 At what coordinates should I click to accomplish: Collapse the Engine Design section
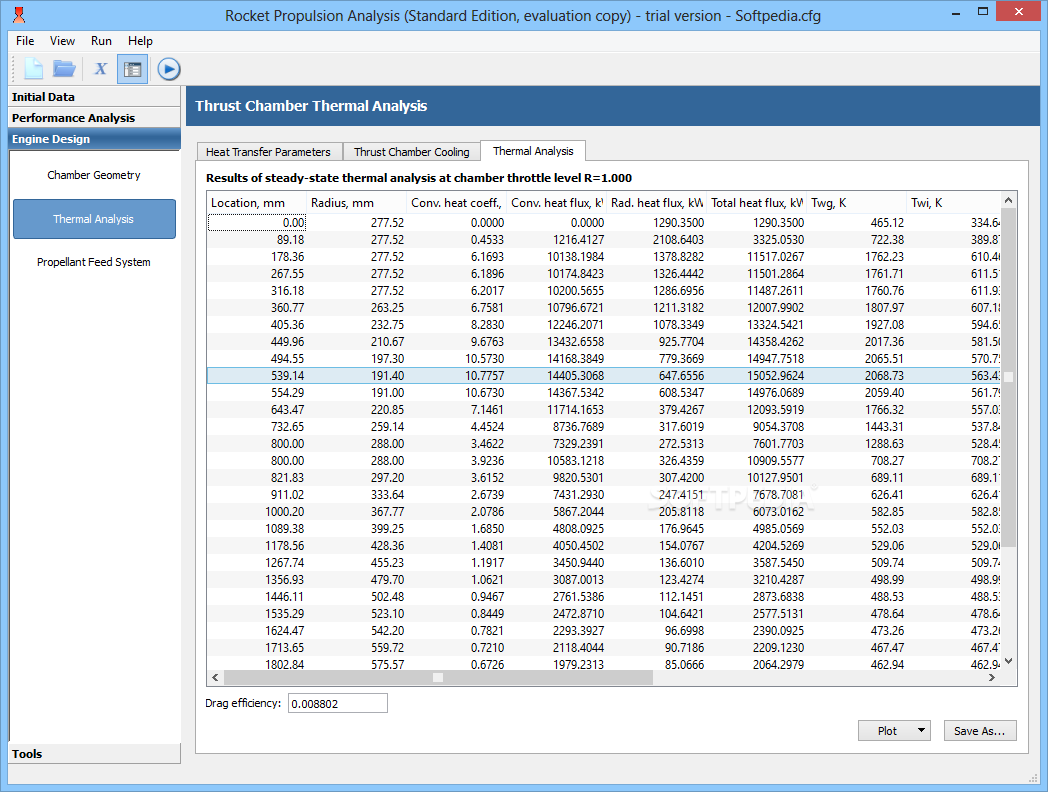click(94, 139)
